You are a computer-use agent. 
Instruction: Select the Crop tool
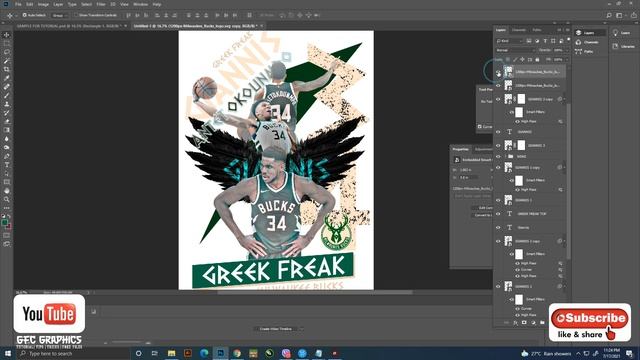(7, 69)
